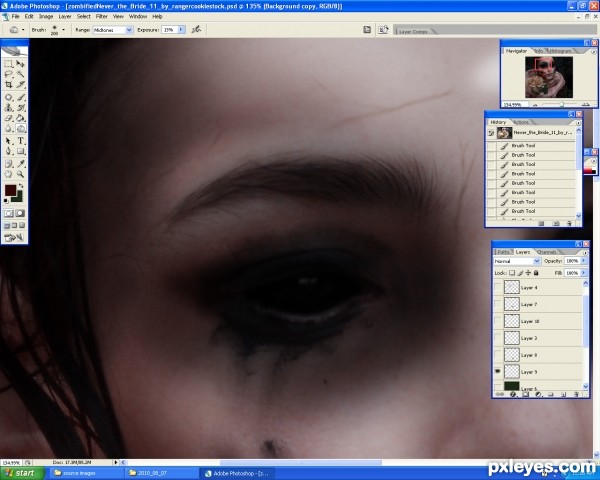Select the Rectangle shape tool
This screenshot has width=600, height=480.
pyautogui.click(x=20, y=151)
